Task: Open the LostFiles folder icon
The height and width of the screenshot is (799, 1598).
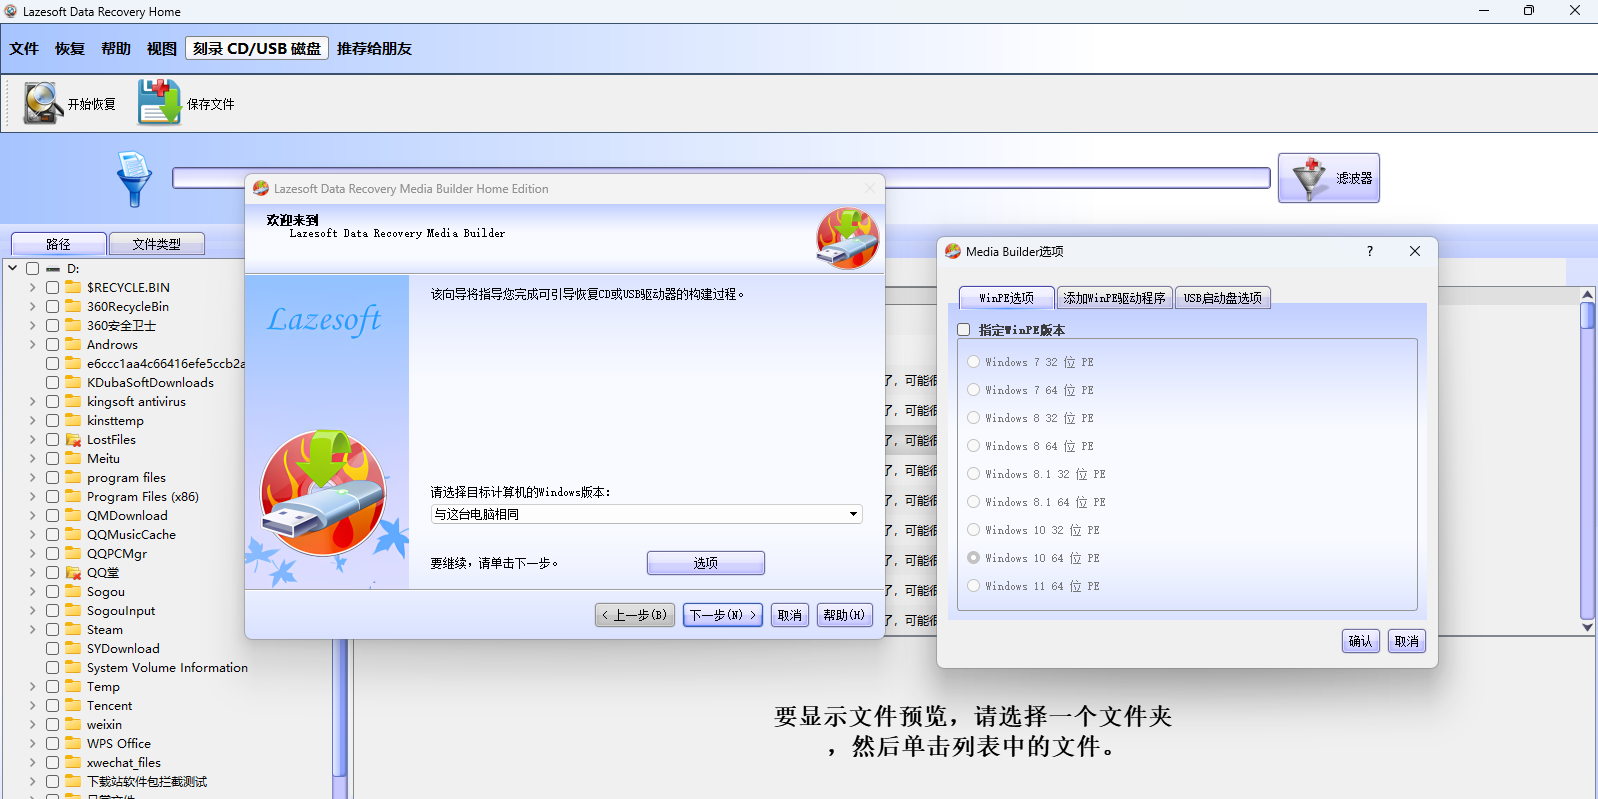Action: click(73, 440)
